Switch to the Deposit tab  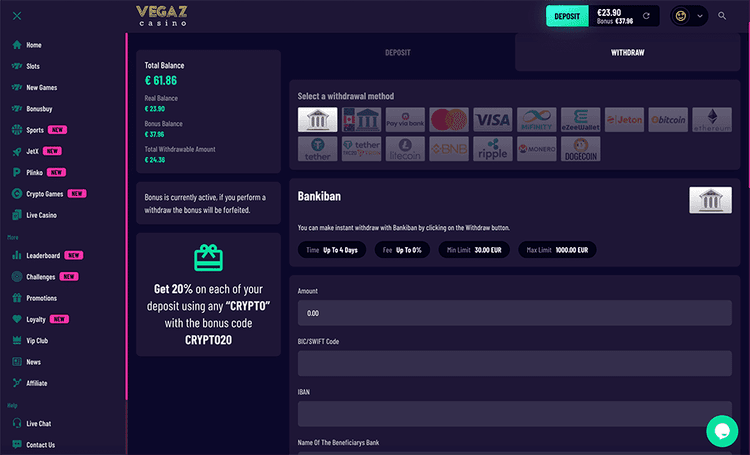397,53
